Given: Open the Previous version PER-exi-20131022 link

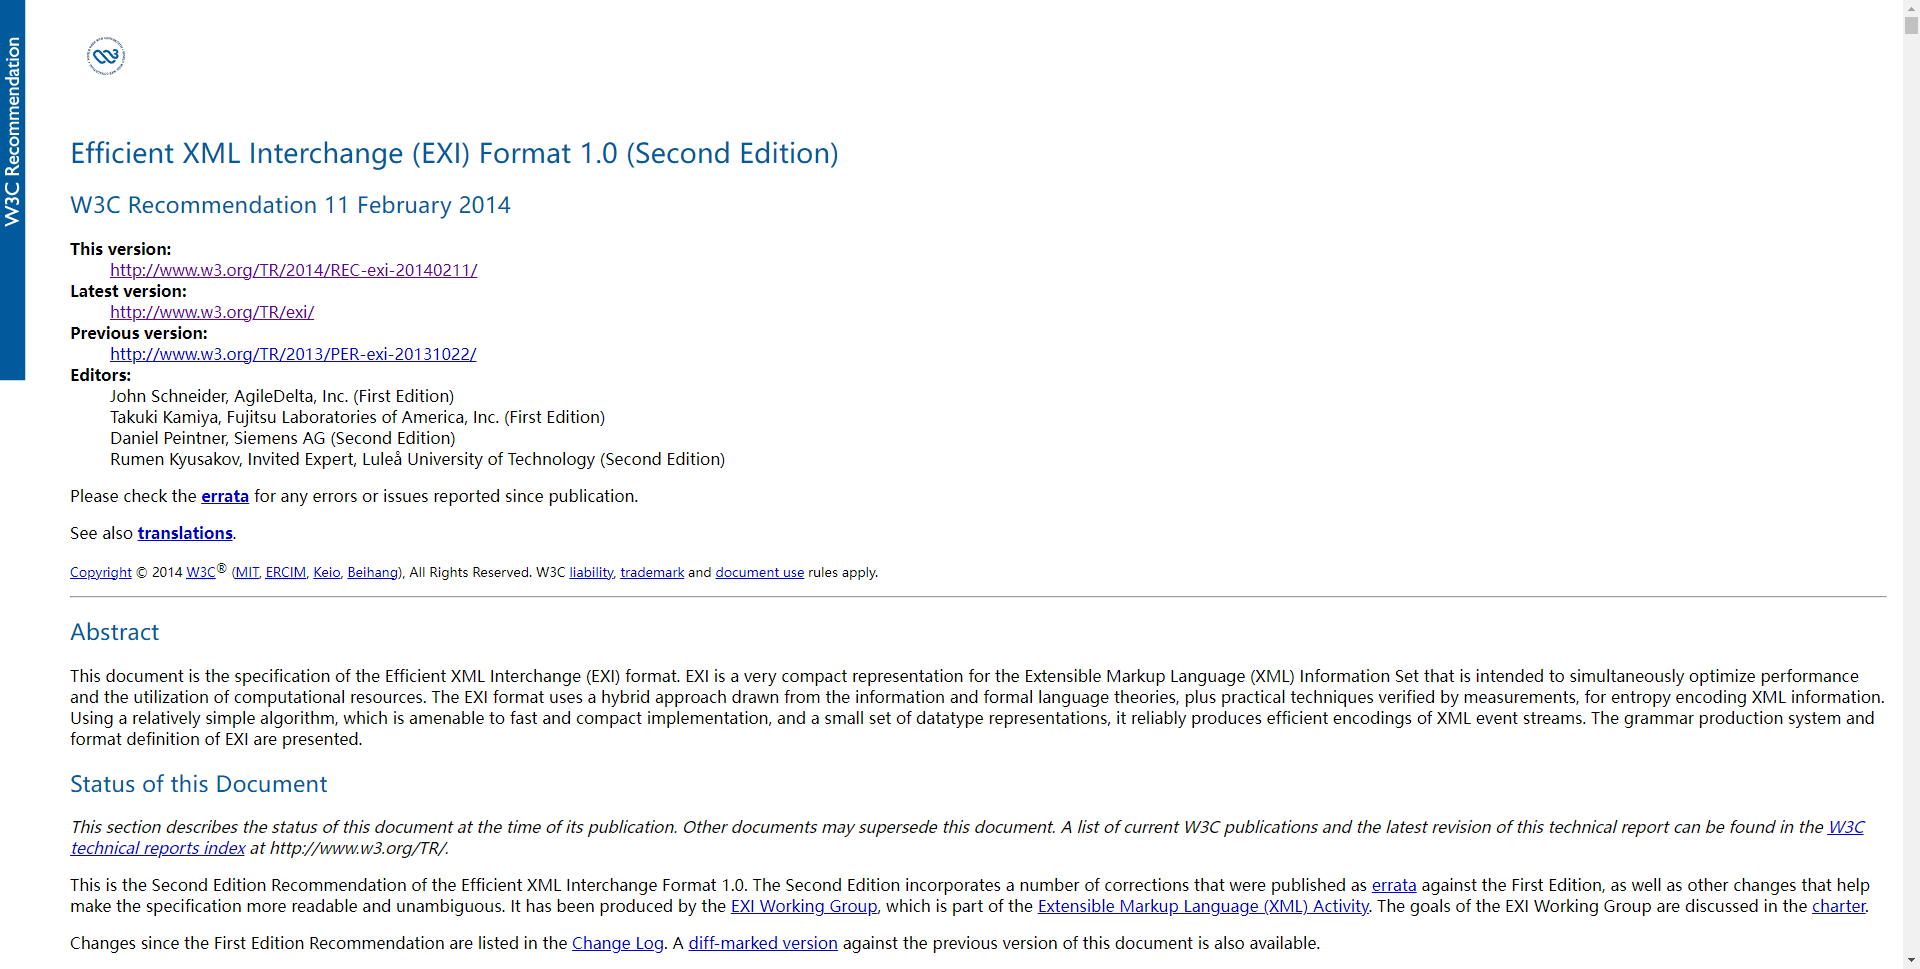Looking at the screenshot, I should 293,354.
